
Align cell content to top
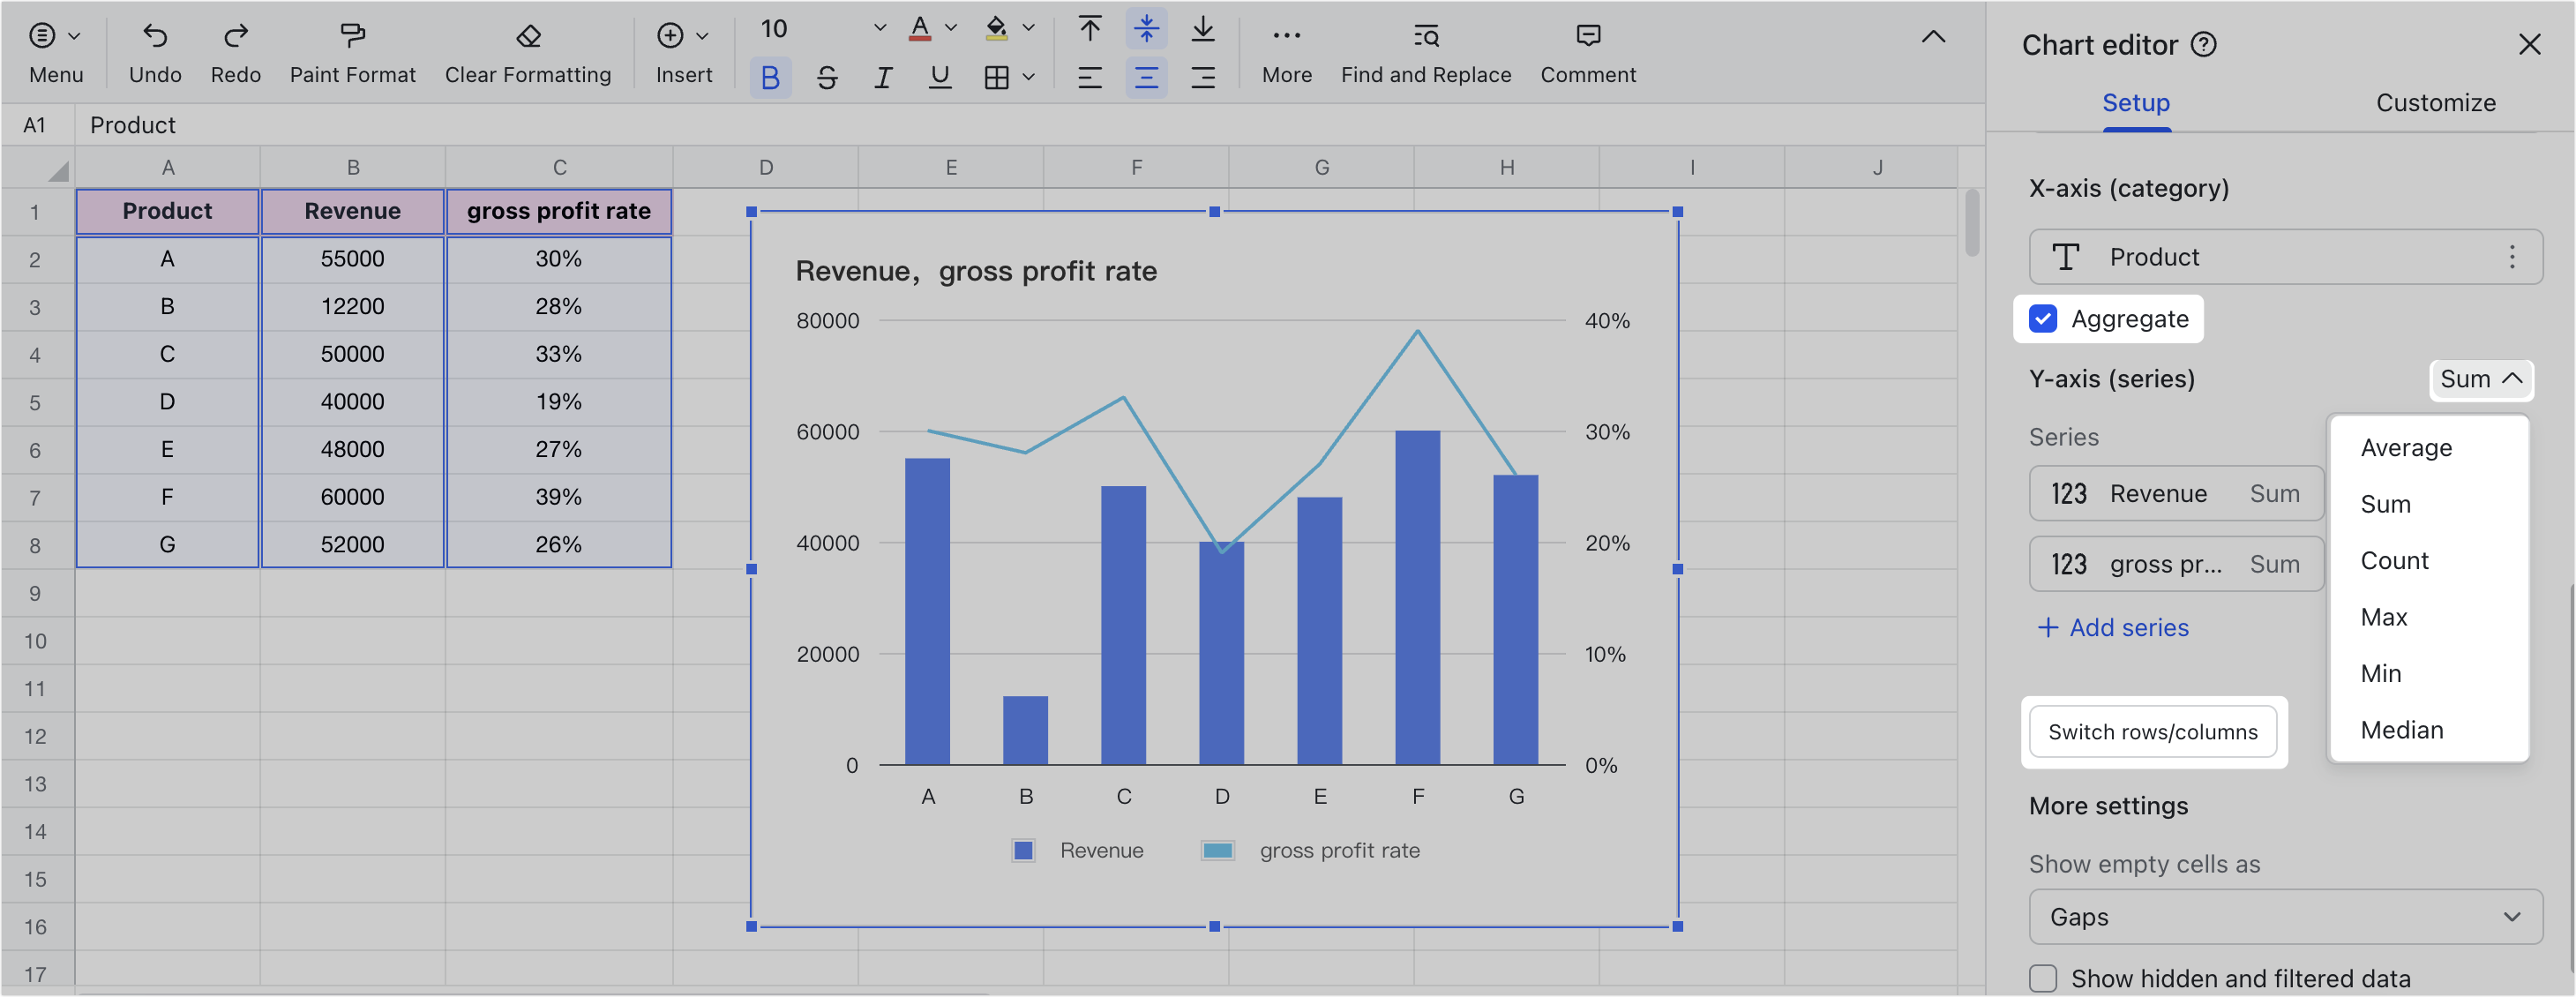coord(1090,29)
